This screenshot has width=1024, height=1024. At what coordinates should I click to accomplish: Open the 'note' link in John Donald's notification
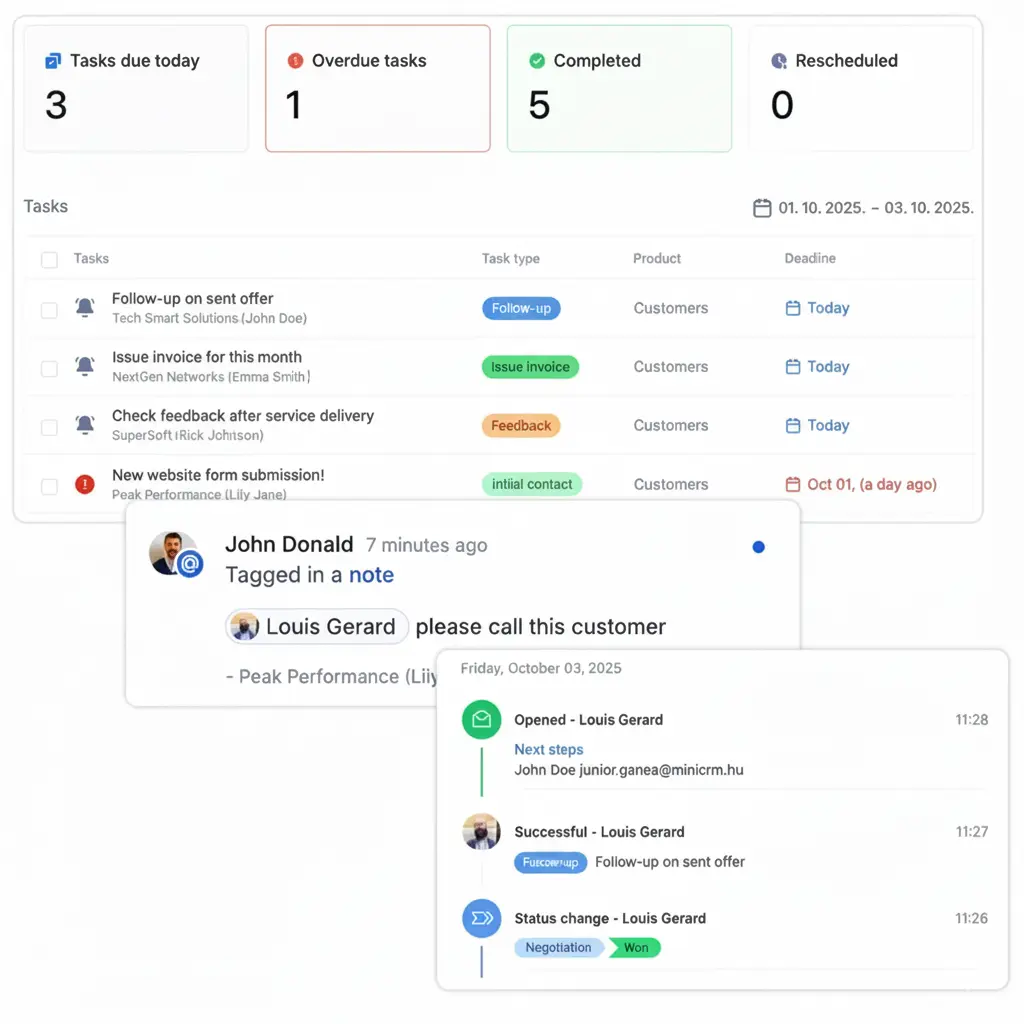click(371, 575)
